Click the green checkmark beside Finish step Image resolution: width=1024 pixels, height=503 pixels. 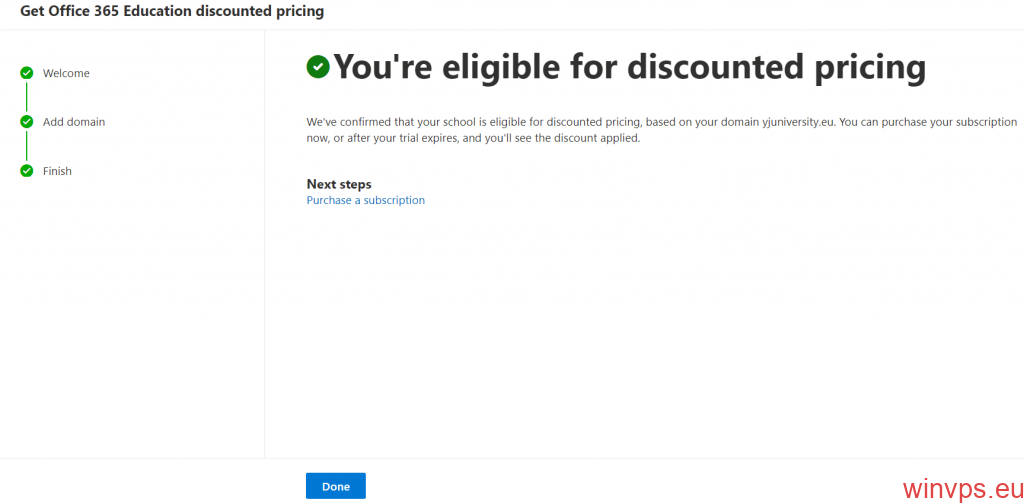click(x=27, y=171)
